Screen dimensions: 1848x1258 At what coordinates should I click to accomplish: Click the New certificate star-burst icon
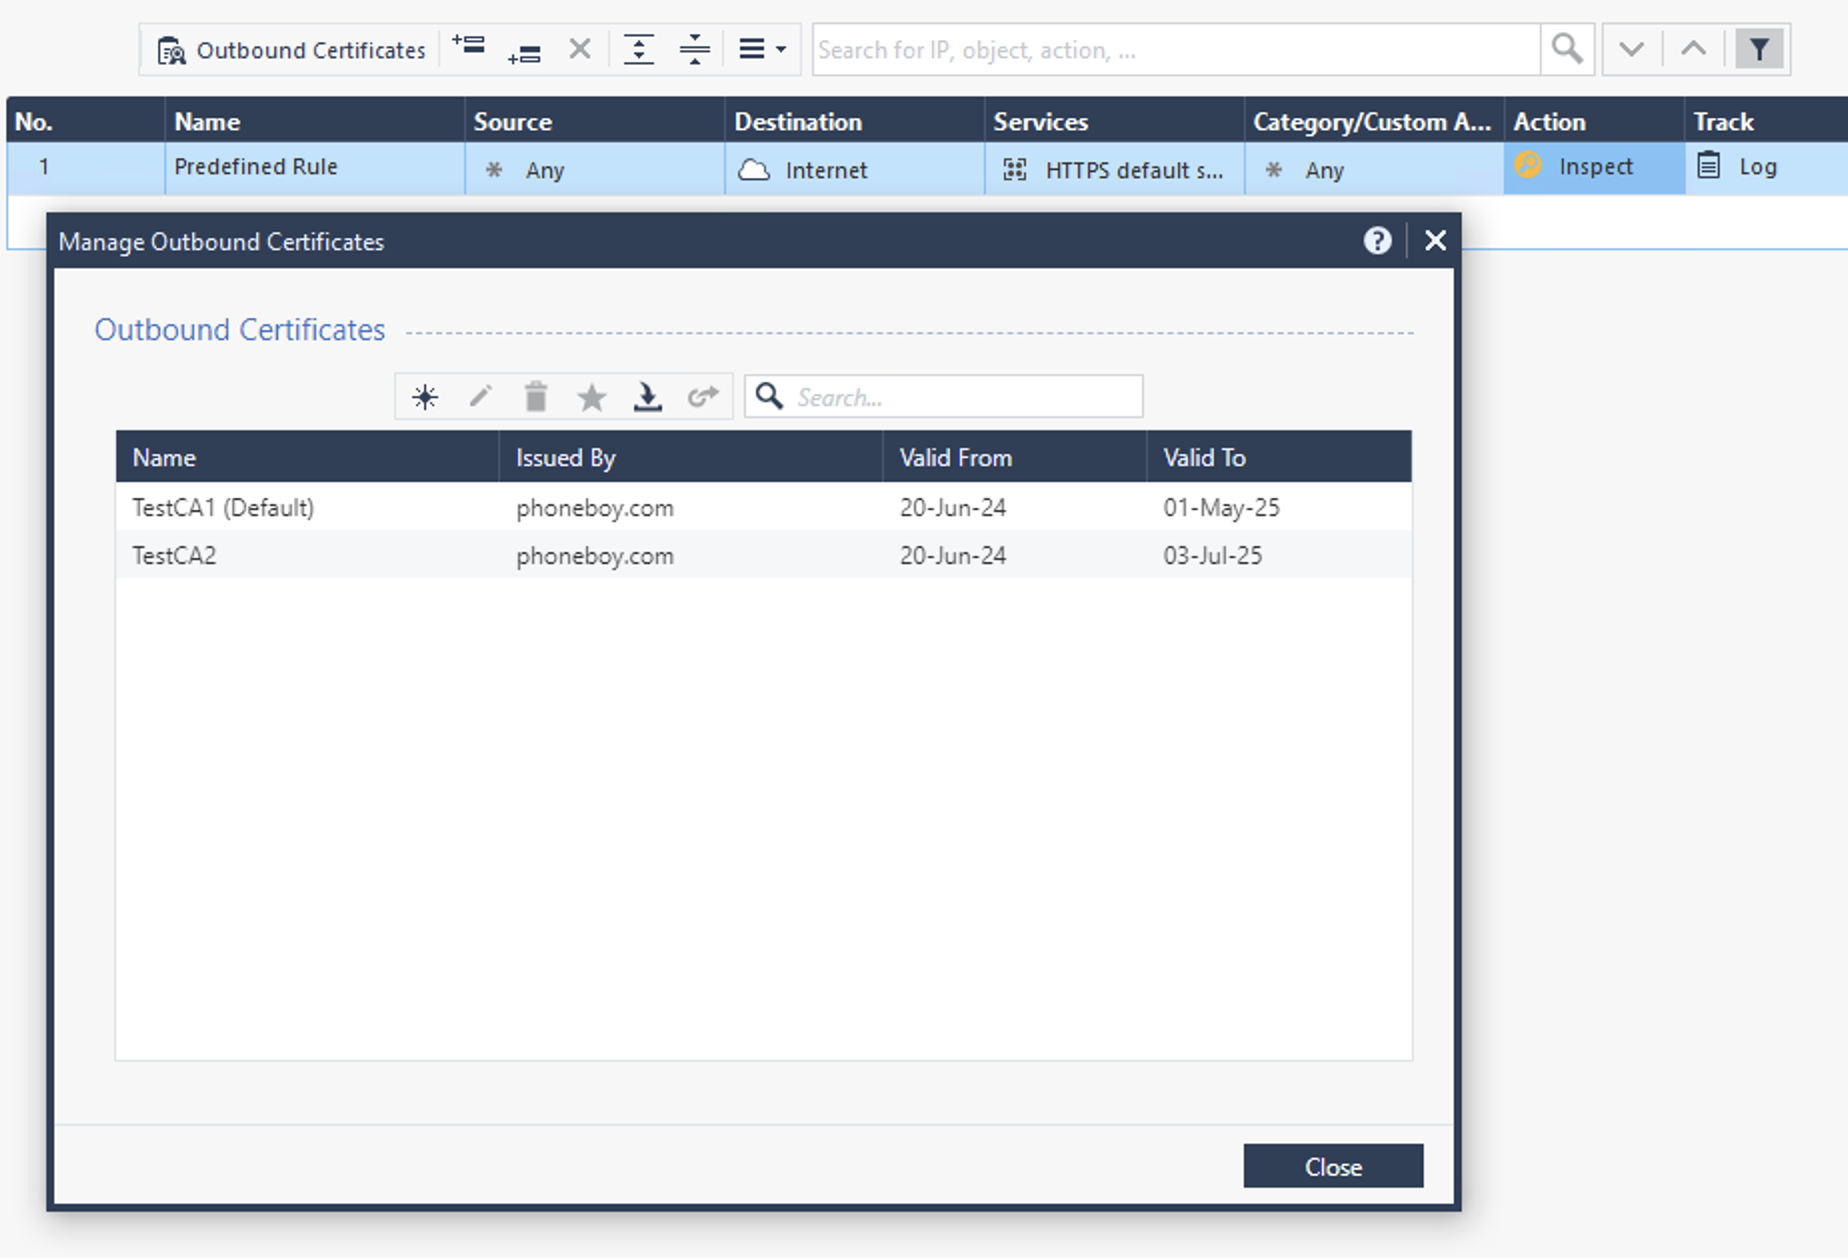tap(425, 397)
